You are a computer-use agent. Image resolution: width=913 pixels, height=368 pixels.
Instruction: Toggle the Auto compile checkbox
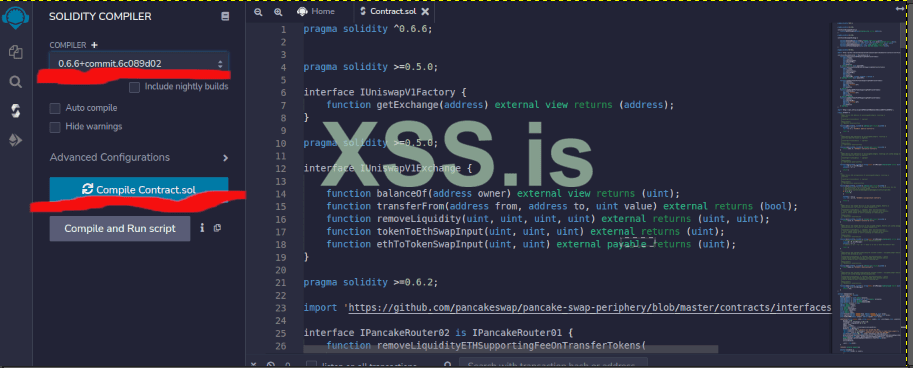coord(55,108)
